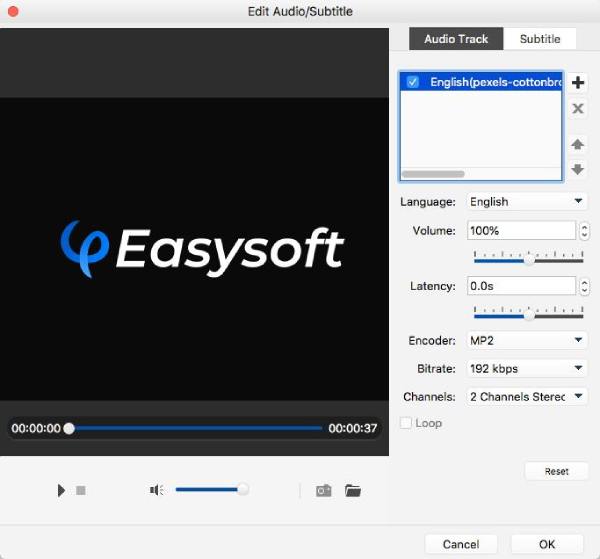Click the playback timeline progress bar

click(x=195, y=428)
